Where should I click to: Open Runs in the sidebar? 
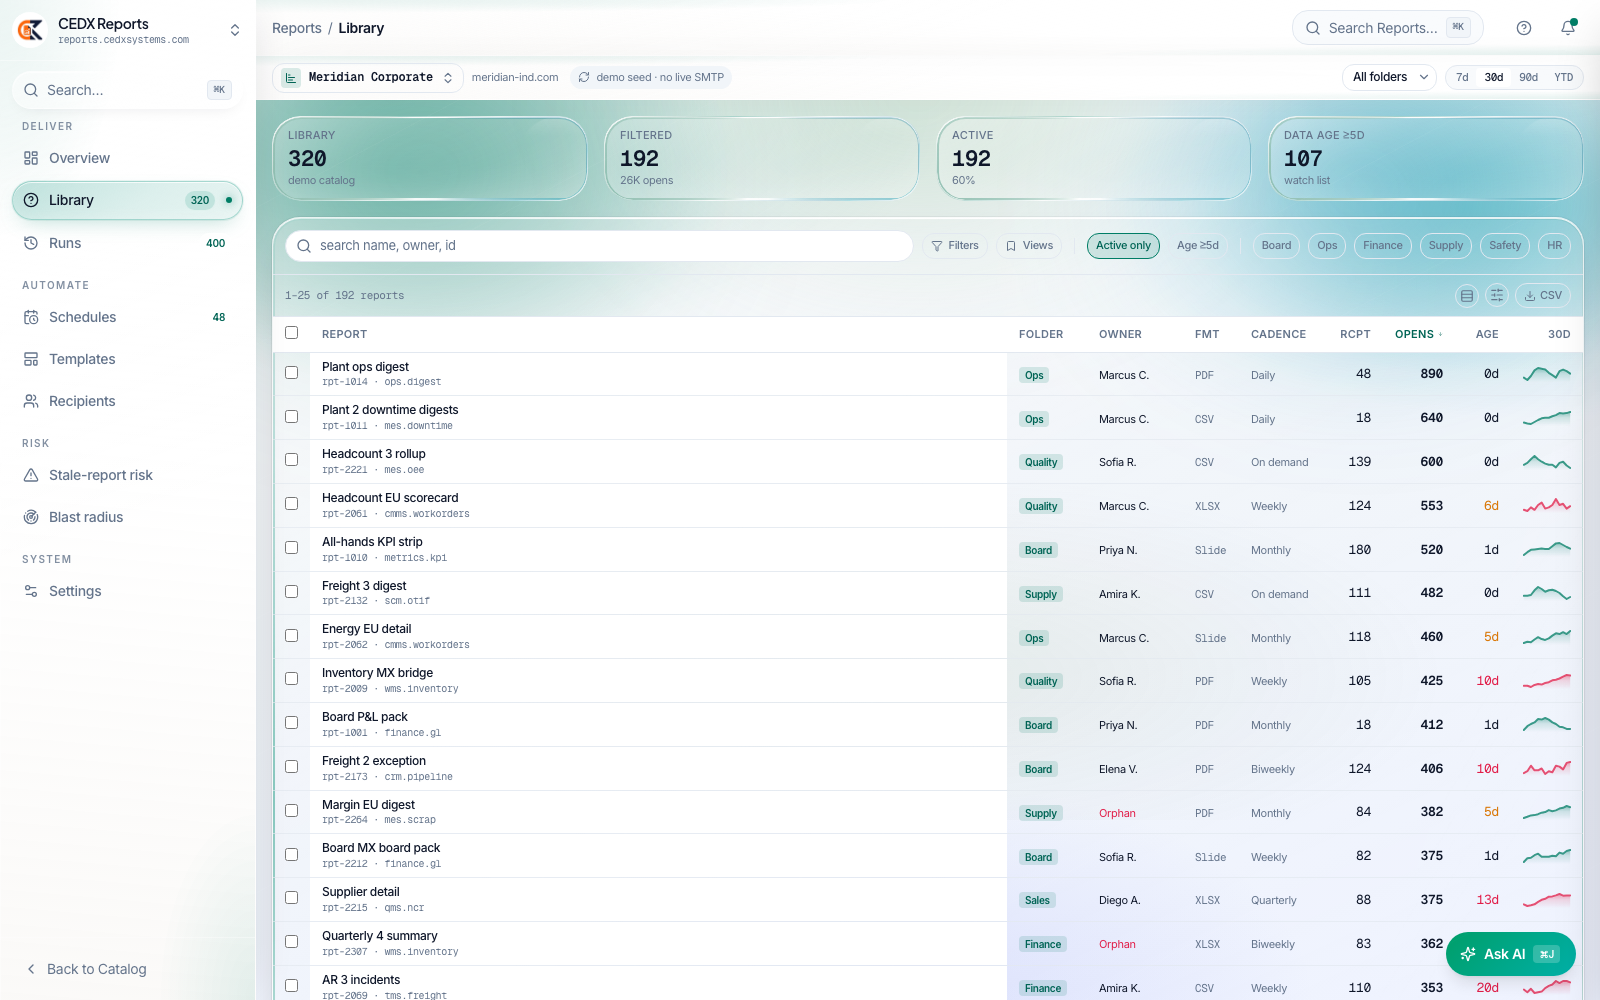[127, 243]
